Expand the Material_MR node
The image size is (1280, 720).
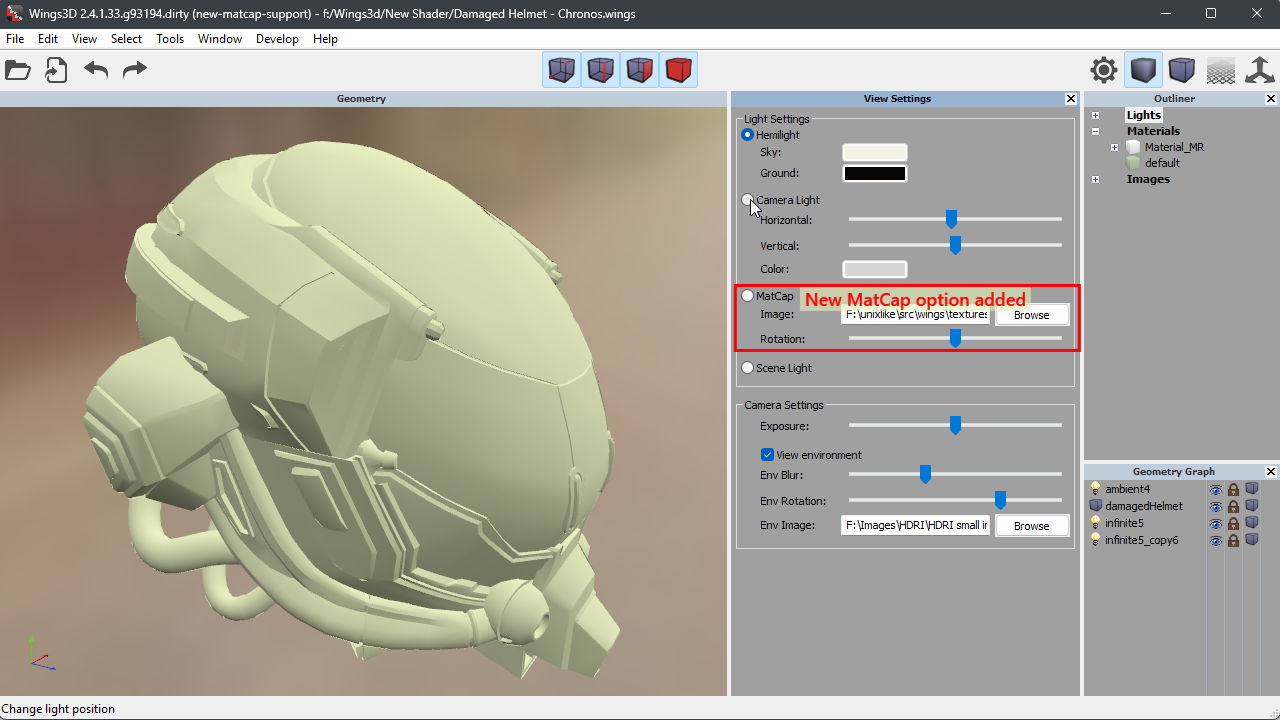point(1114,148)
